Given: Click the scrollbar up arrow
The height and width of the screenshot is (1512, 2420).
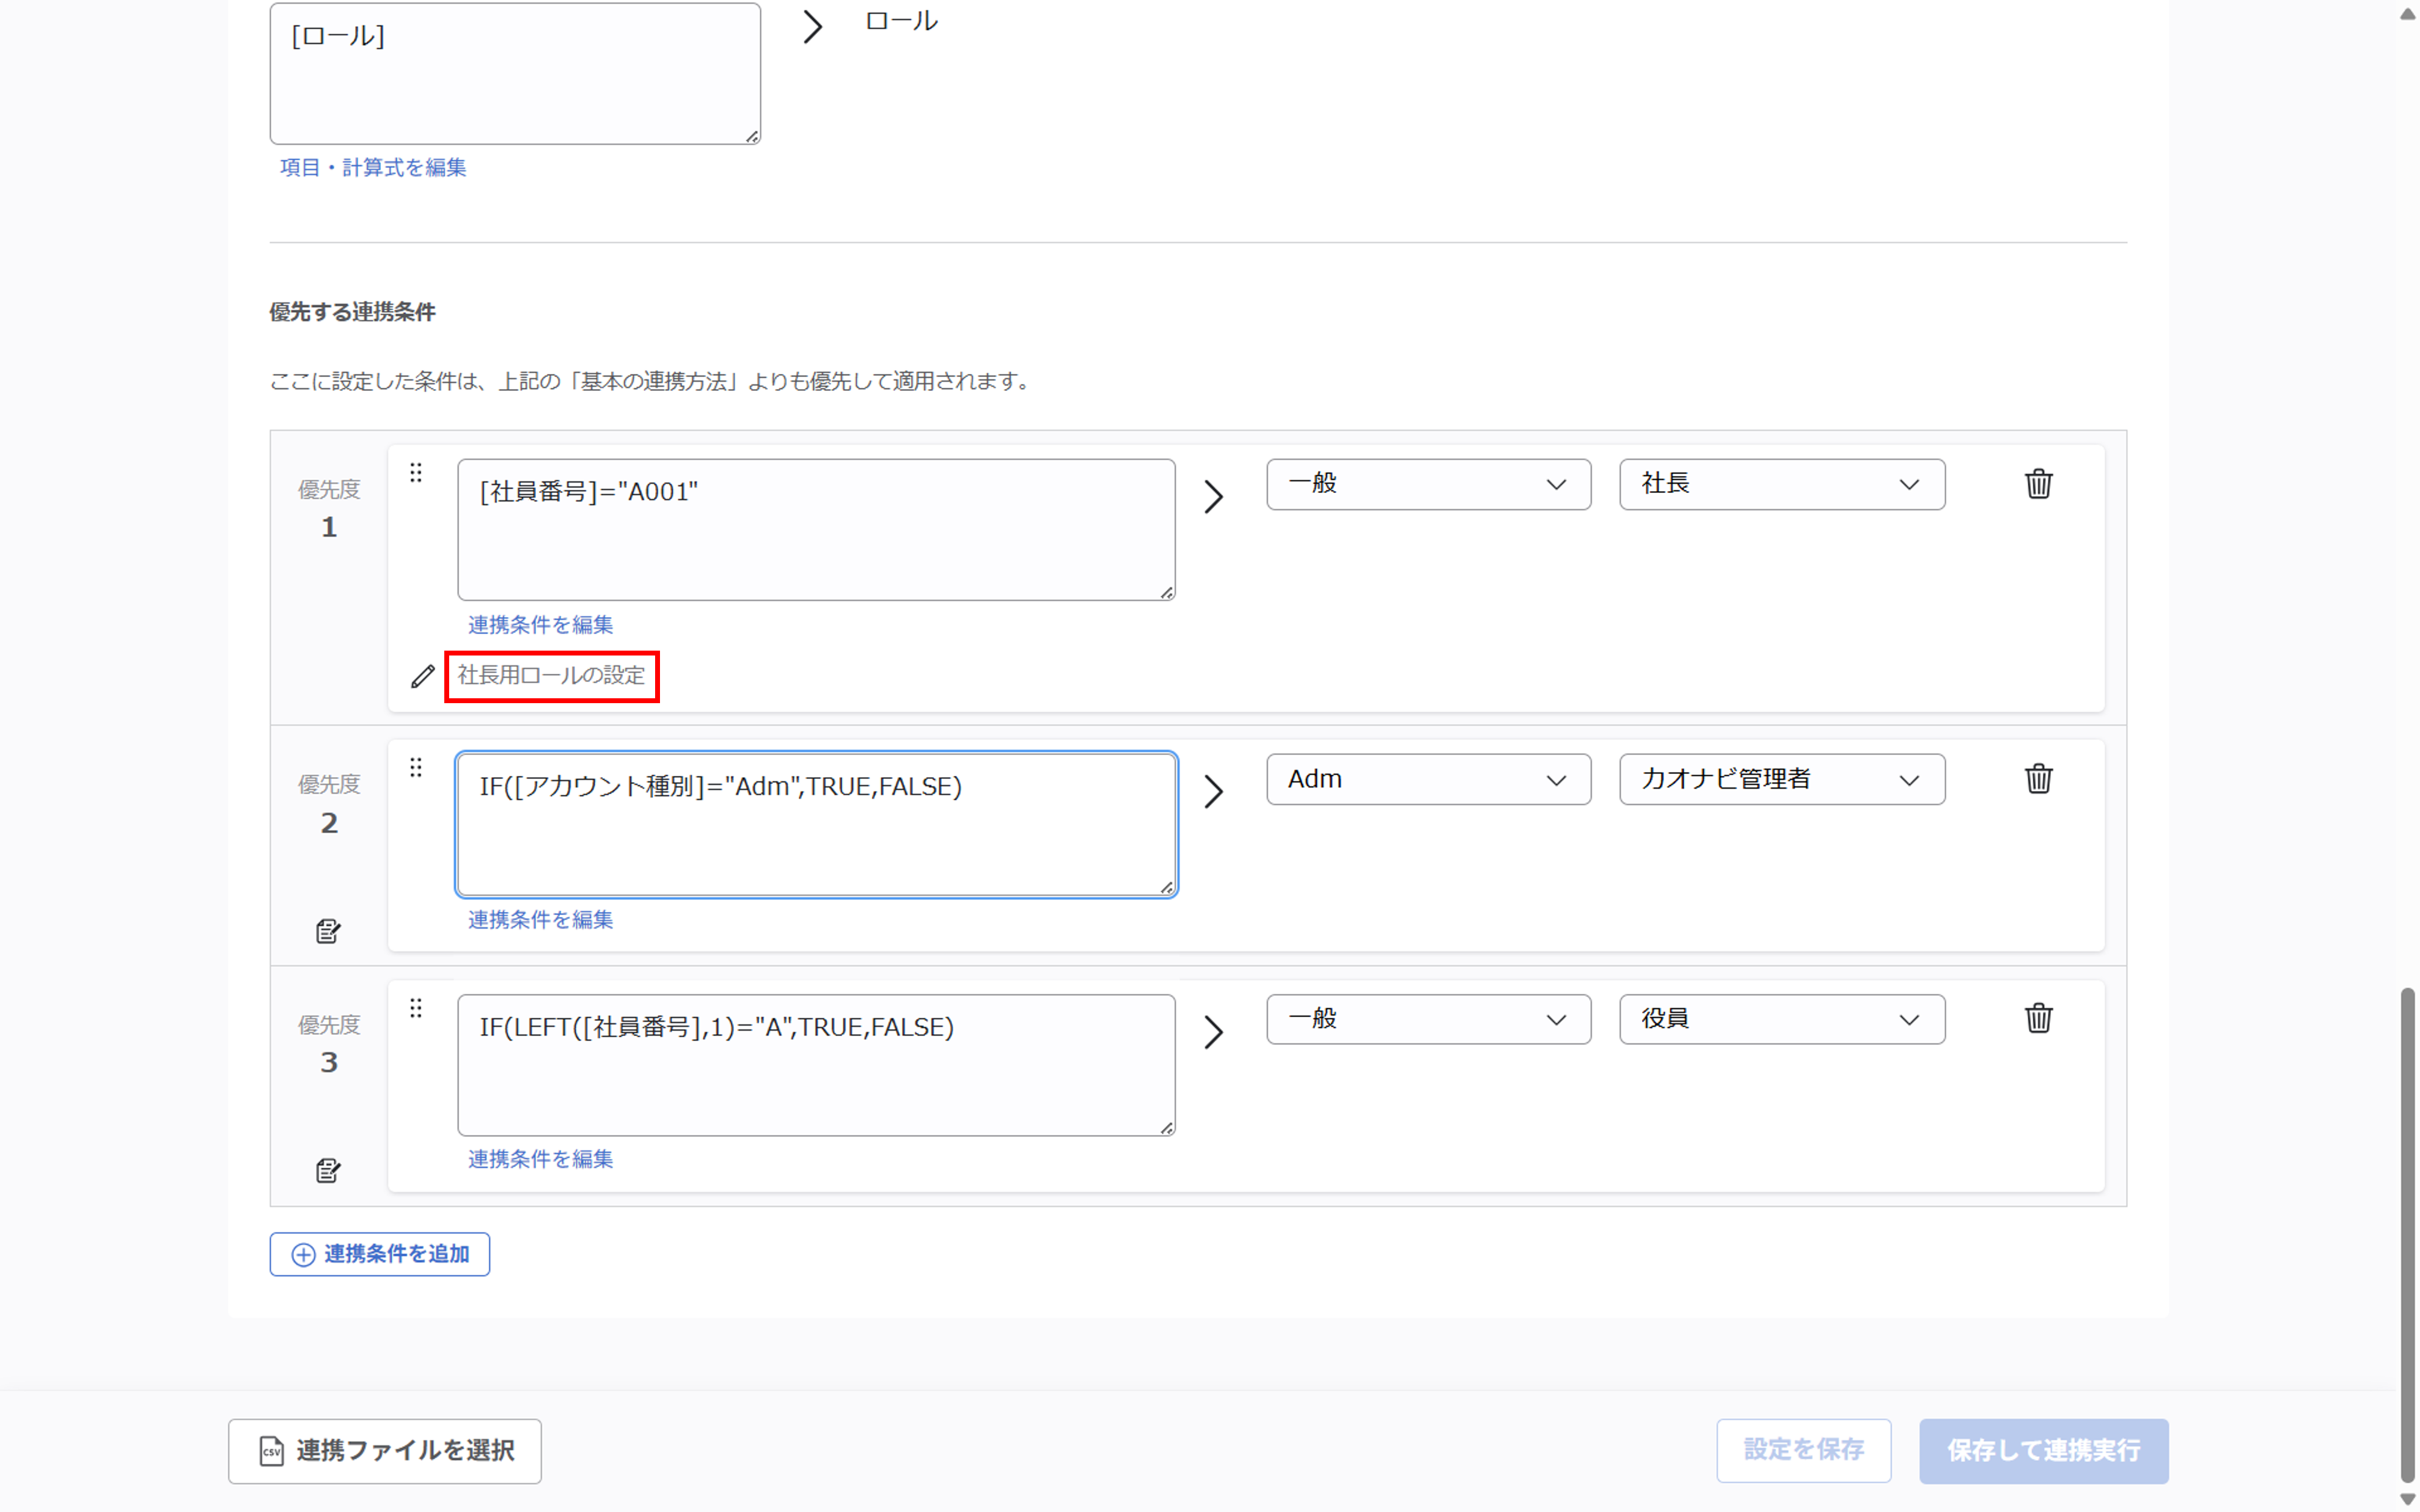Looking at the screenshot, I should (x=2407, y=14).
